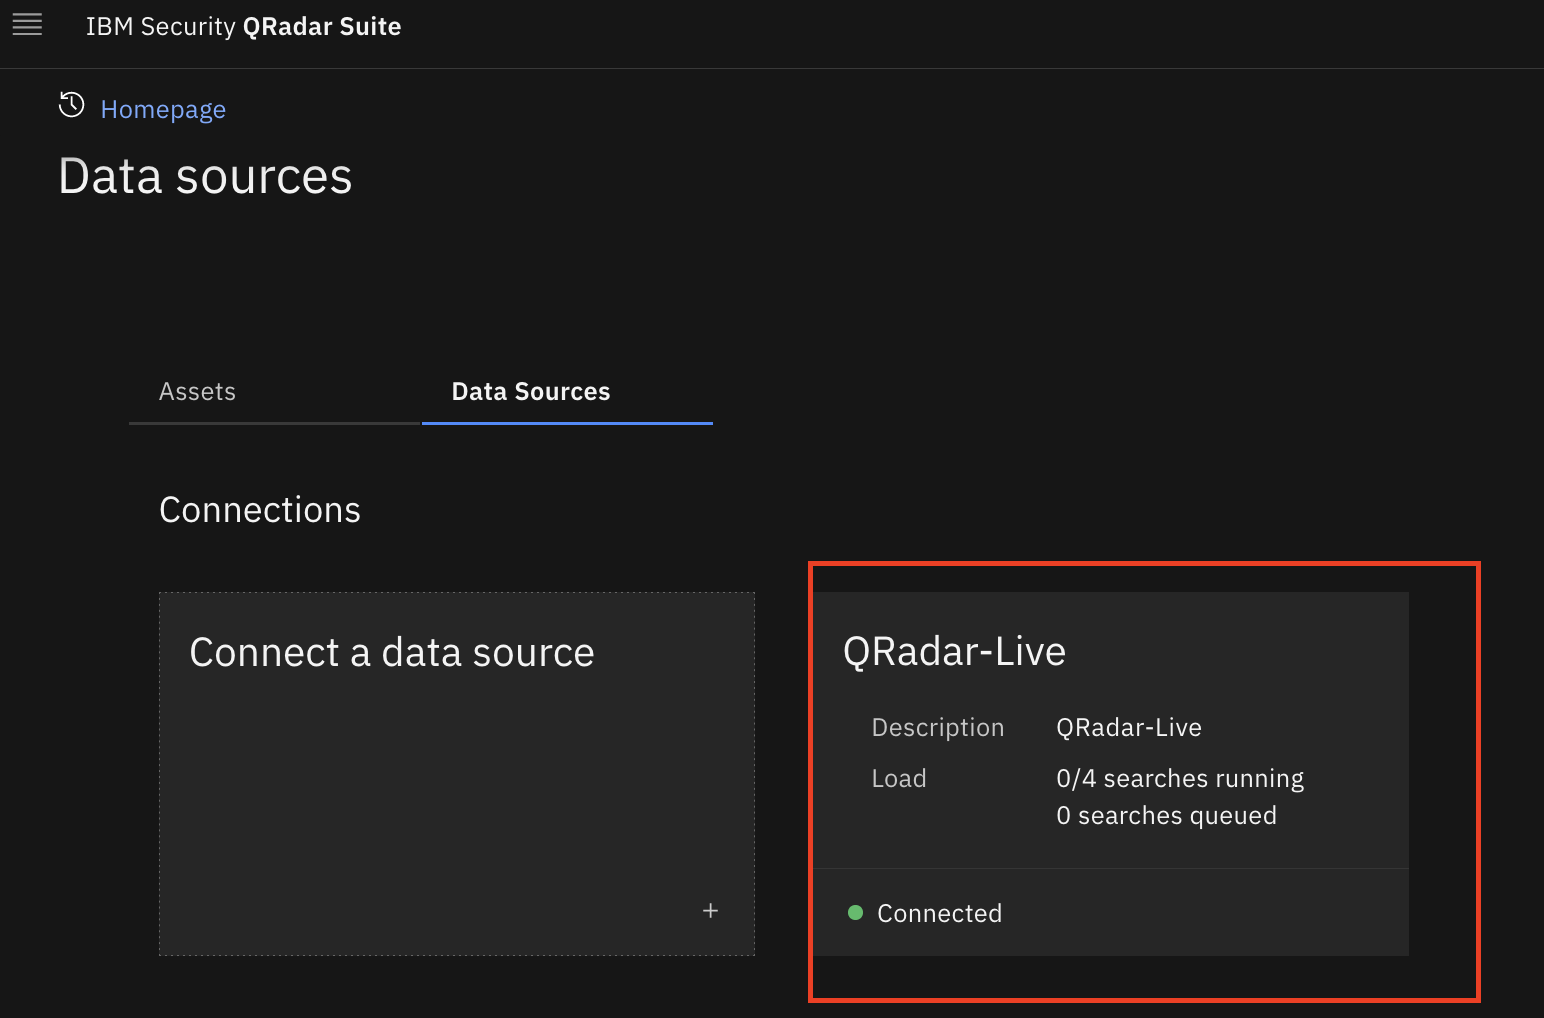Click the Description label on QRadar-Live card
The width and height of the screenshot is (1544, 1018).
pos(938,727)
